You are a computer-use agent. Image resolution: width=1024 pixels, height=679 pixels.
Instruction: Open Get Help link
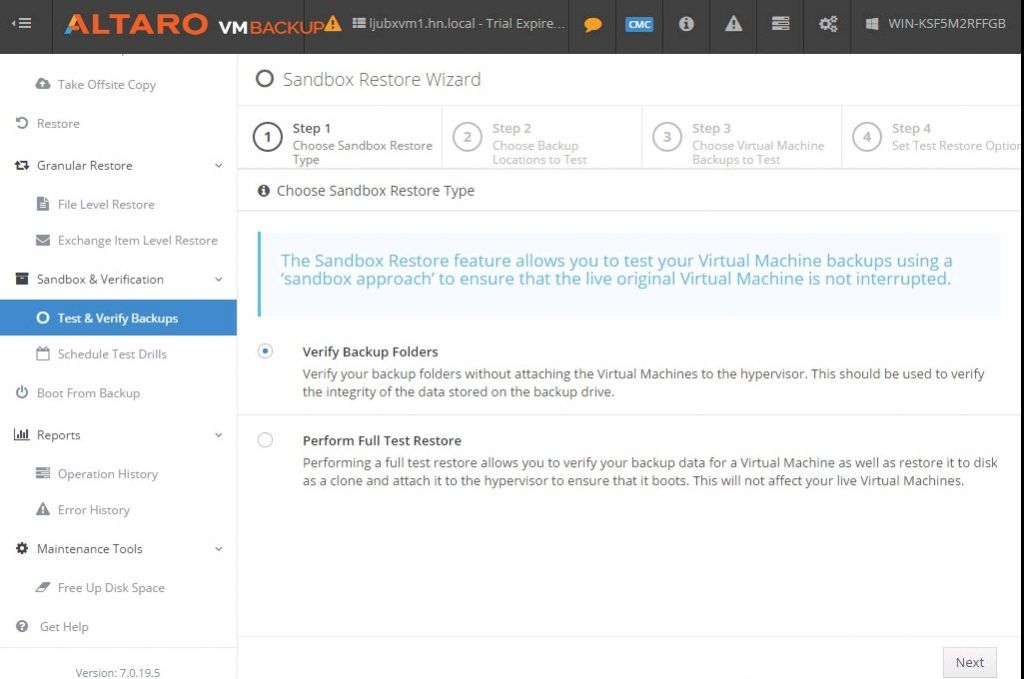click(64, 627)
